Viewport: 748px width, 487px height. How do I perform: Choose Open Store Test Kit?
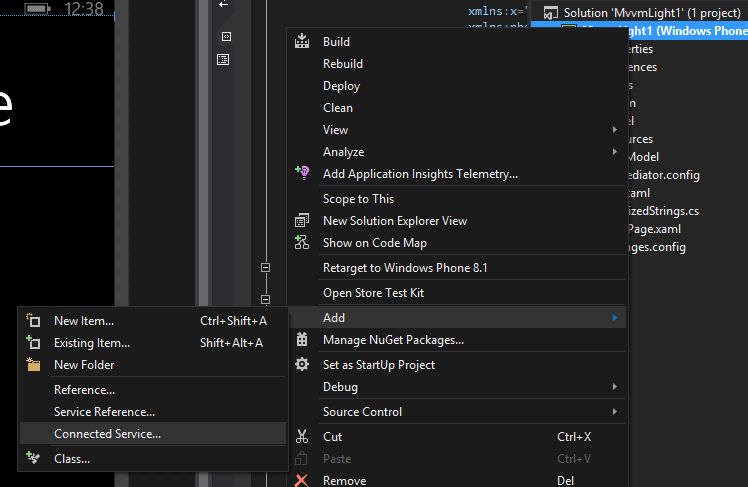pyautogui.click(x=457, y=292)
